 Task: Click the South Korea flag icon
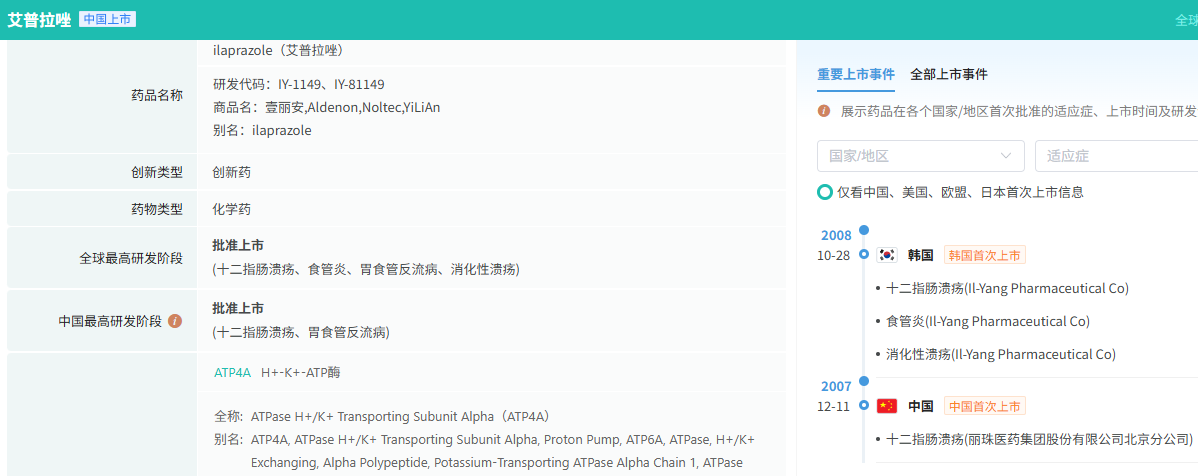(887, 255)
